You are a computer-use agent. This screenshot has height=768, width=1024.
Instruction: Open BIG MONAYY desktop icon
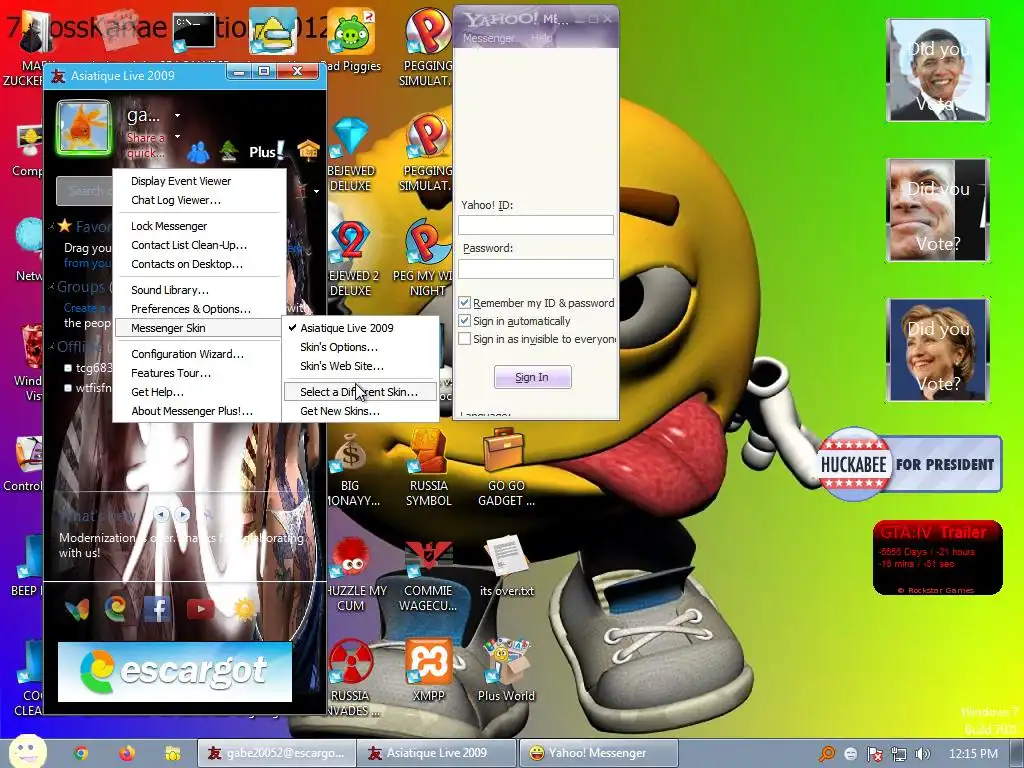pyautogui.click(x=351, y=469)
